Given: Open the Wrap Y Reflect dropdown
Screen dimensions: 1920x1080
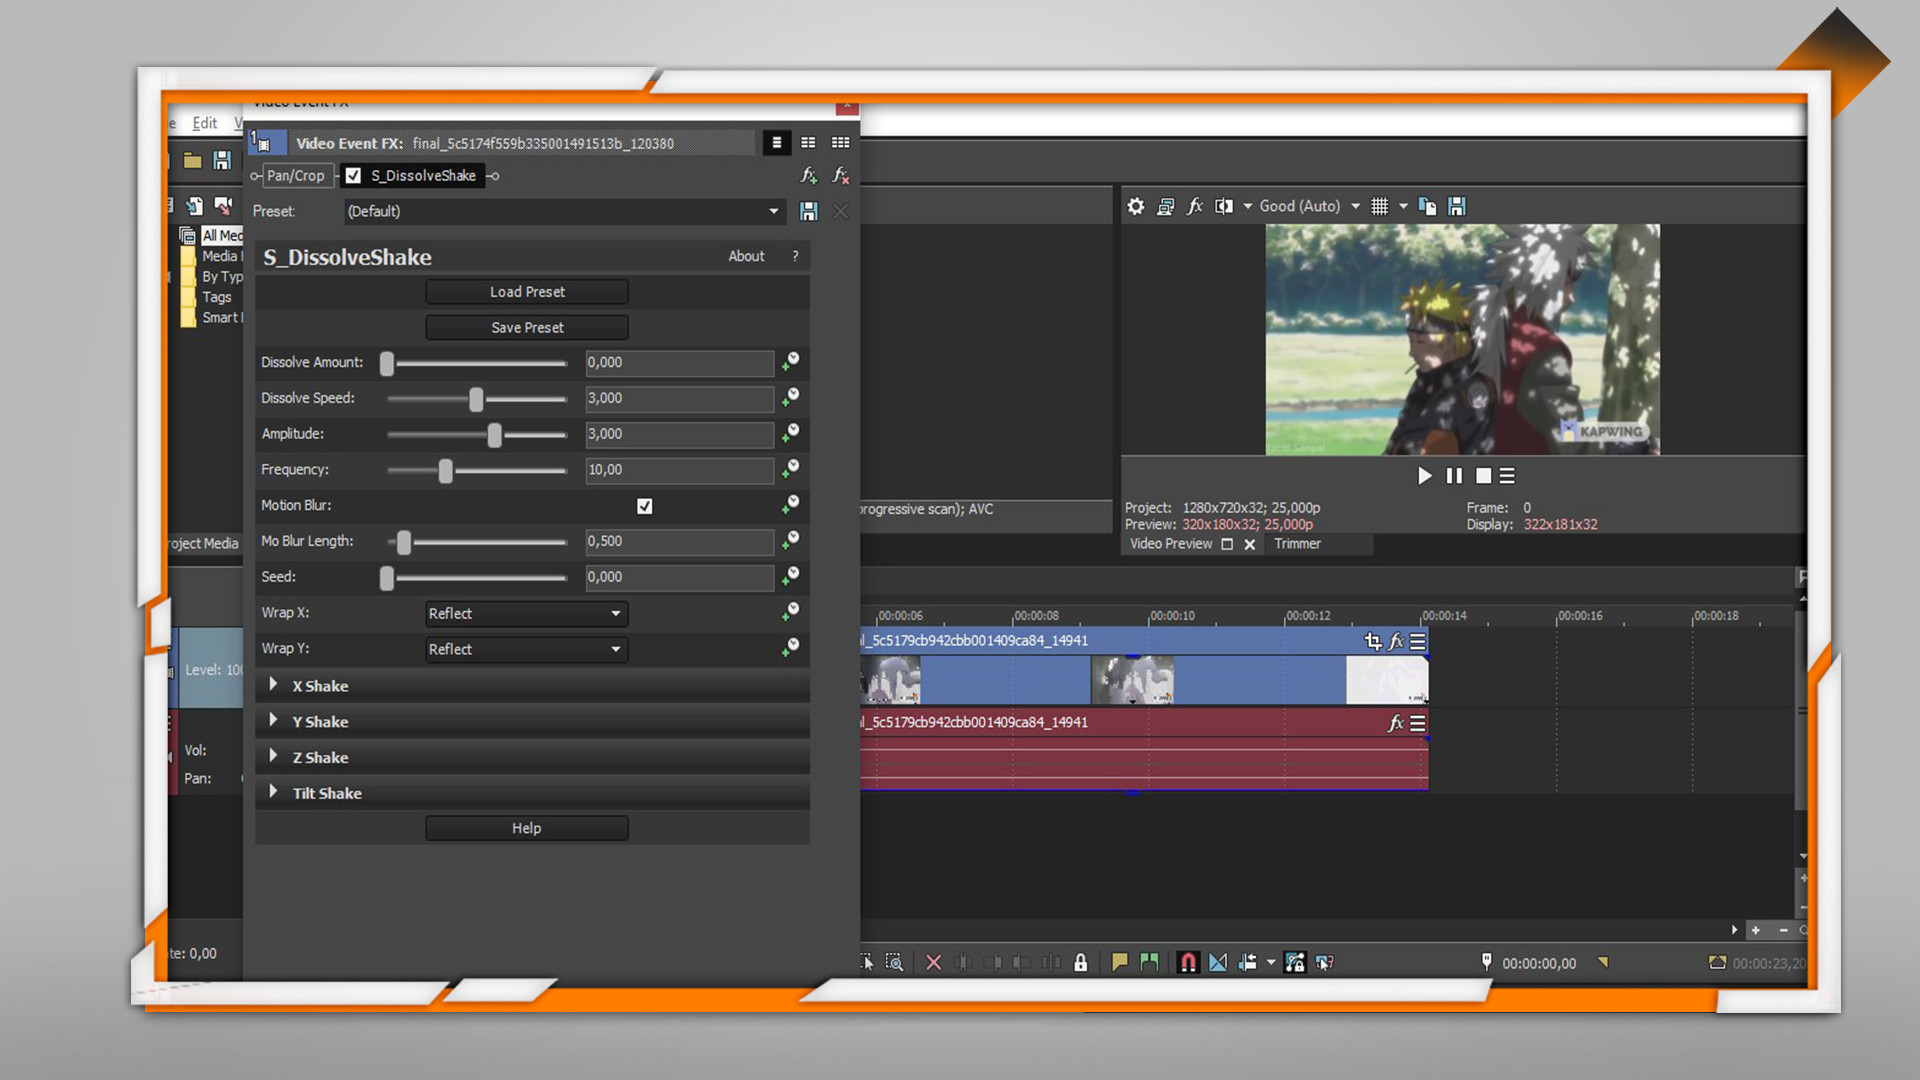Looking at the screenshot, I should tap(527, 649).
